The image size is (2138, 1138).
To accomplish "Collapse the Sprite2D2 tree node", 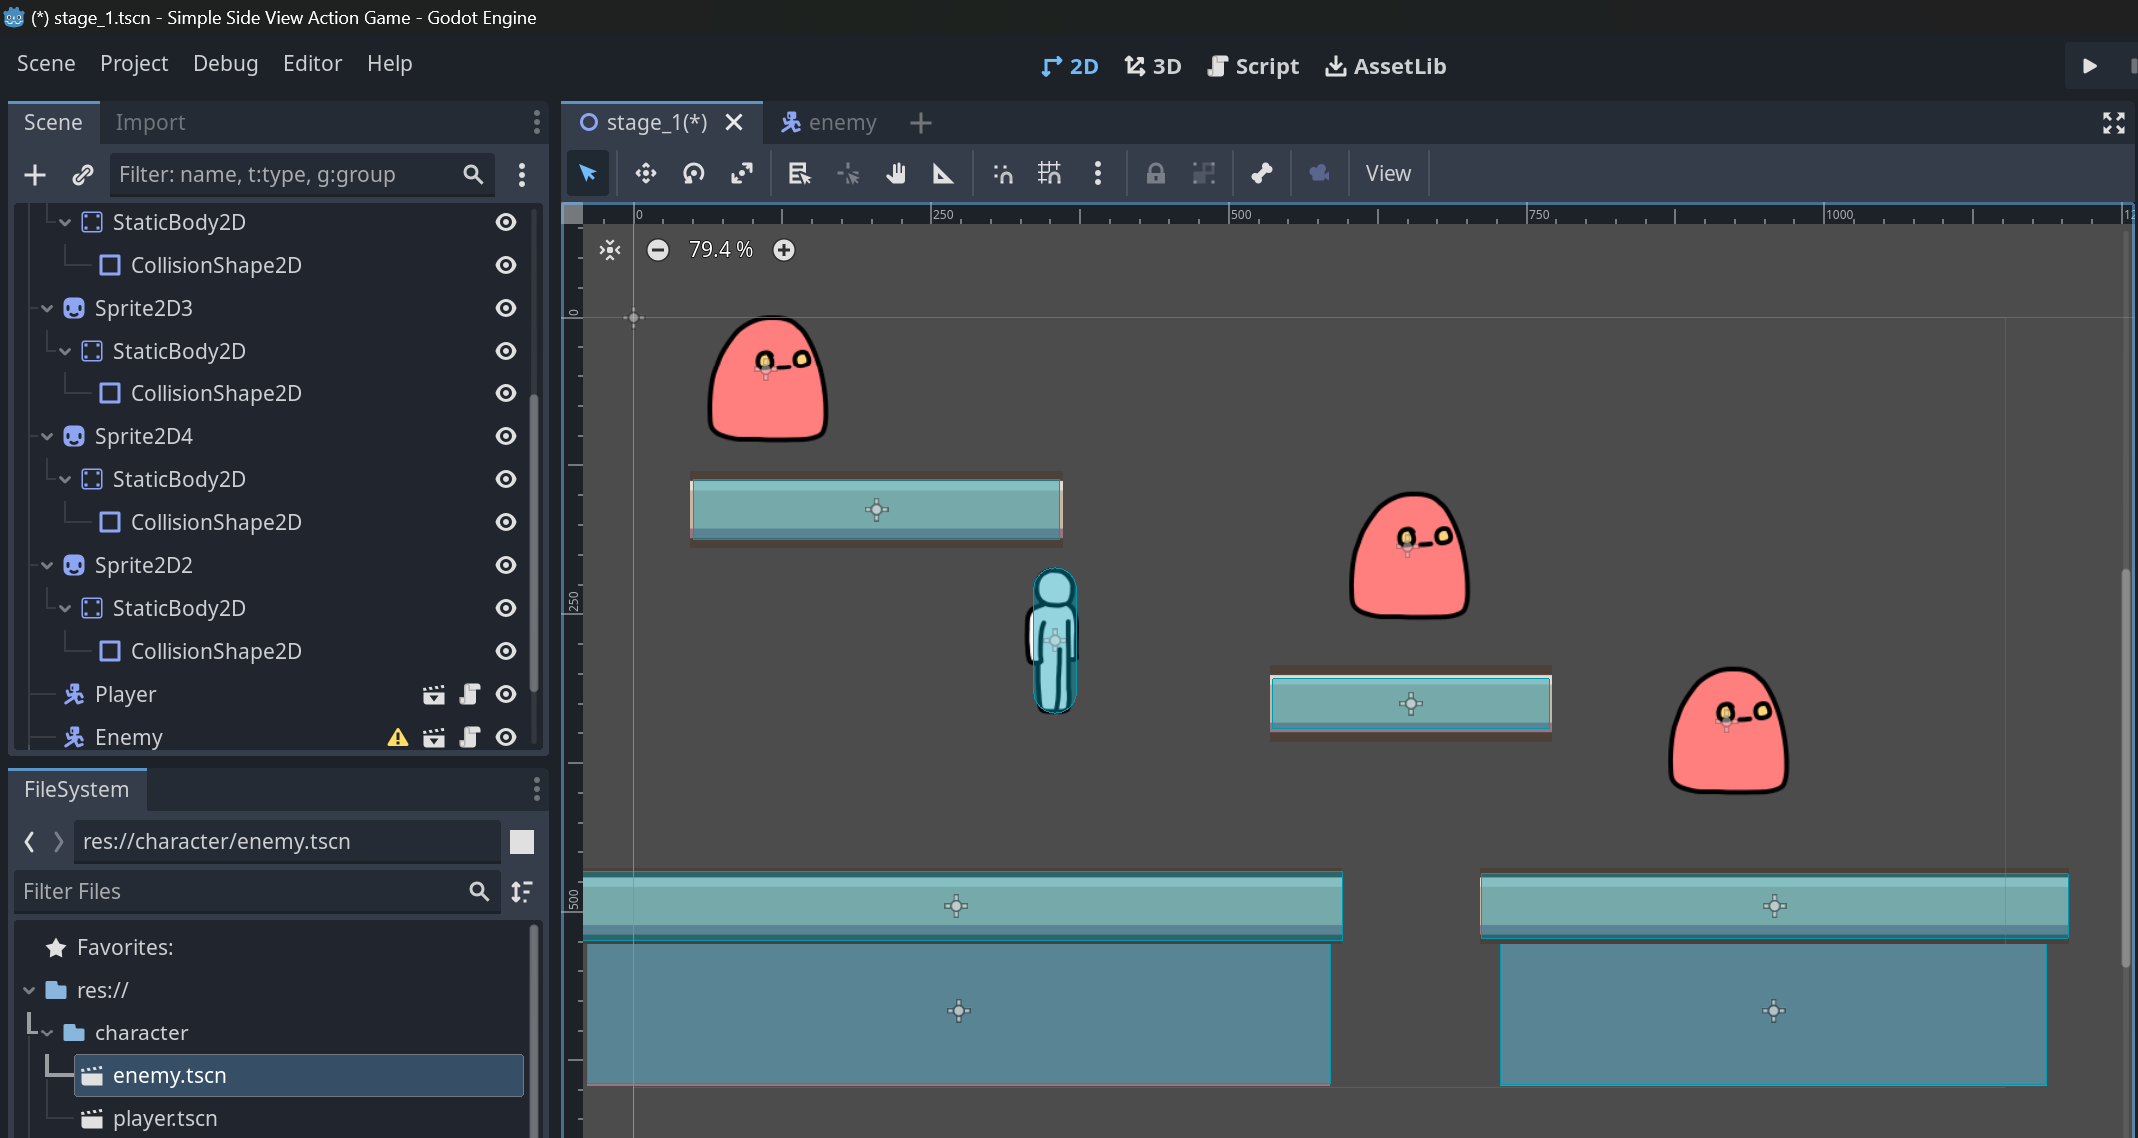I will [47, 565].
